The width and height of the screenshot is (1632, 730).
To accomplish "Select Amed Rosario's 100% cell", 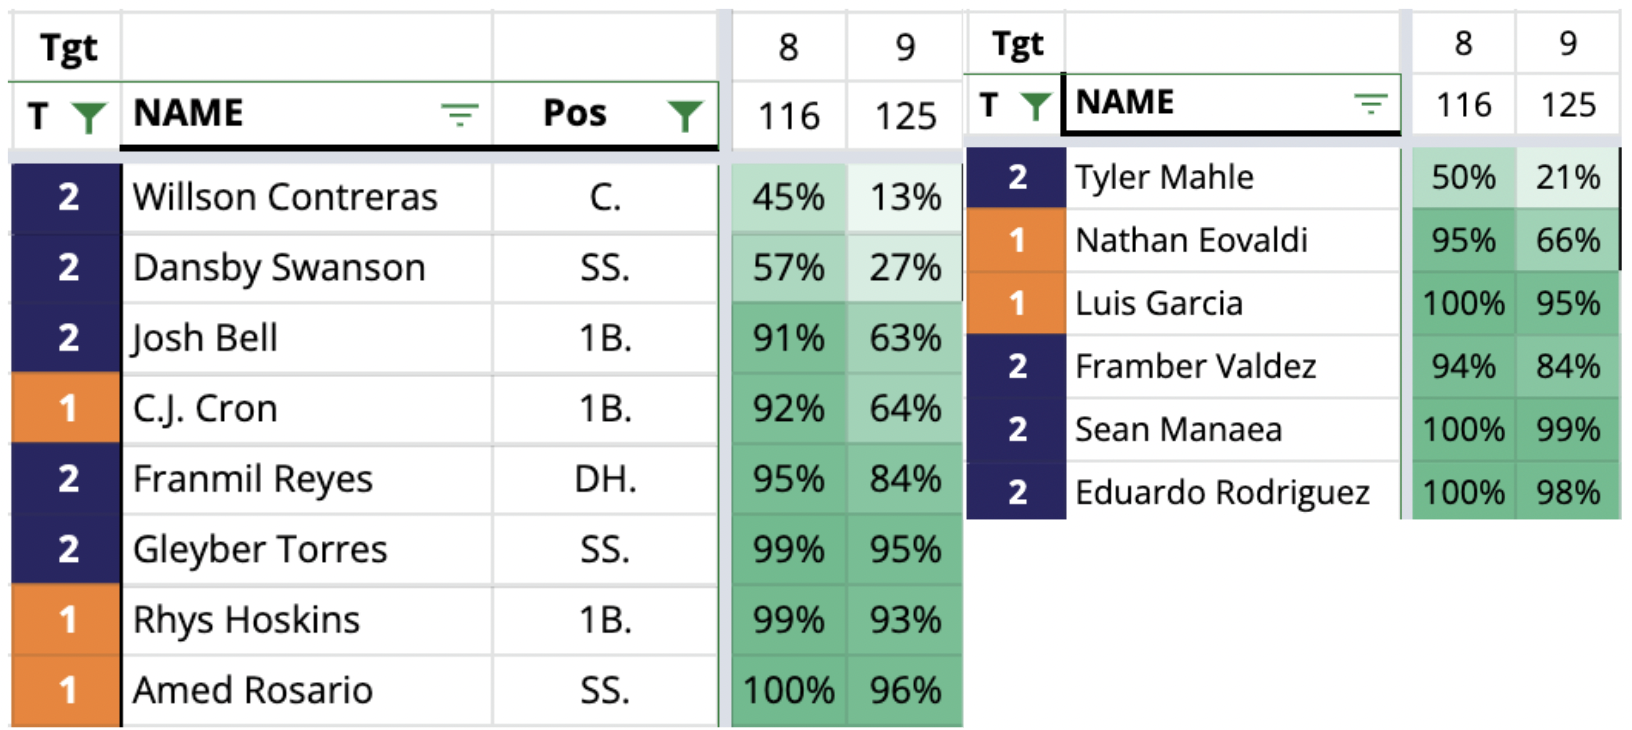I will [789, 690].
